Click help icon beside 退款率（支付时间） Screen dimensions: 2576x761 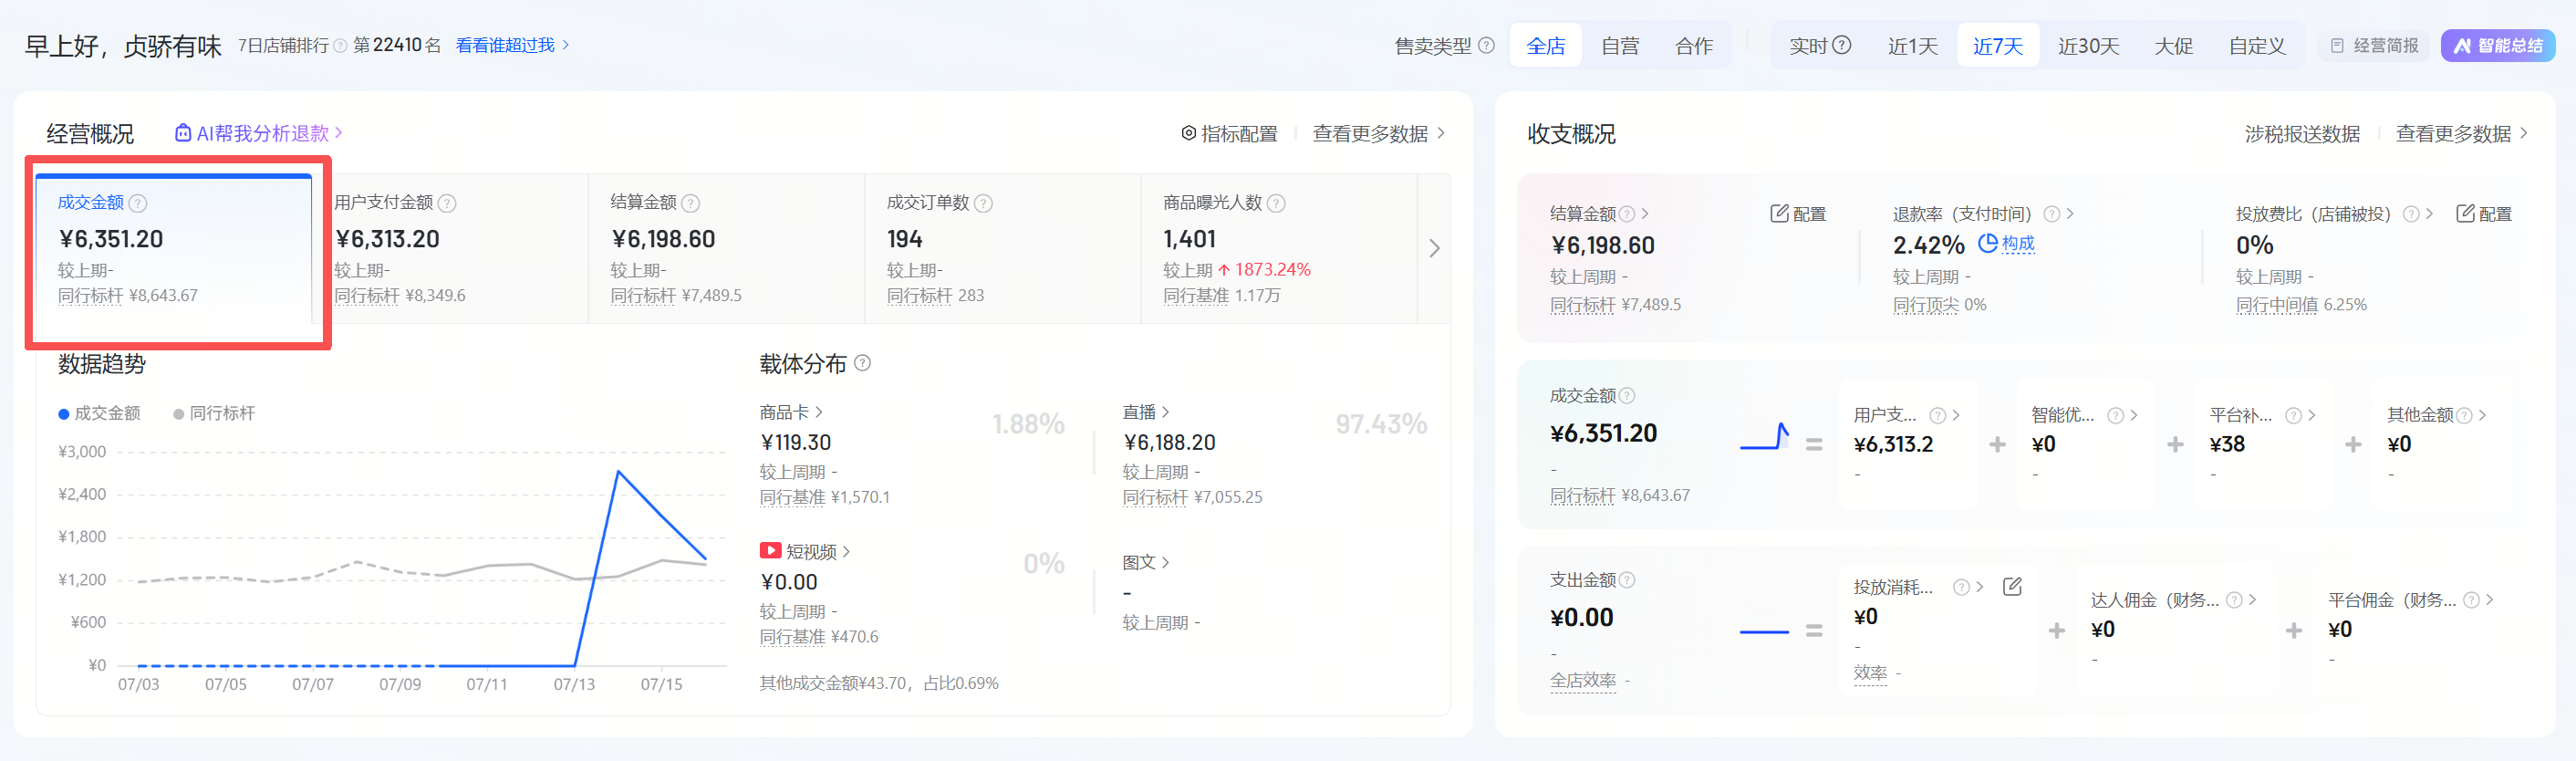pos(2051,214)
